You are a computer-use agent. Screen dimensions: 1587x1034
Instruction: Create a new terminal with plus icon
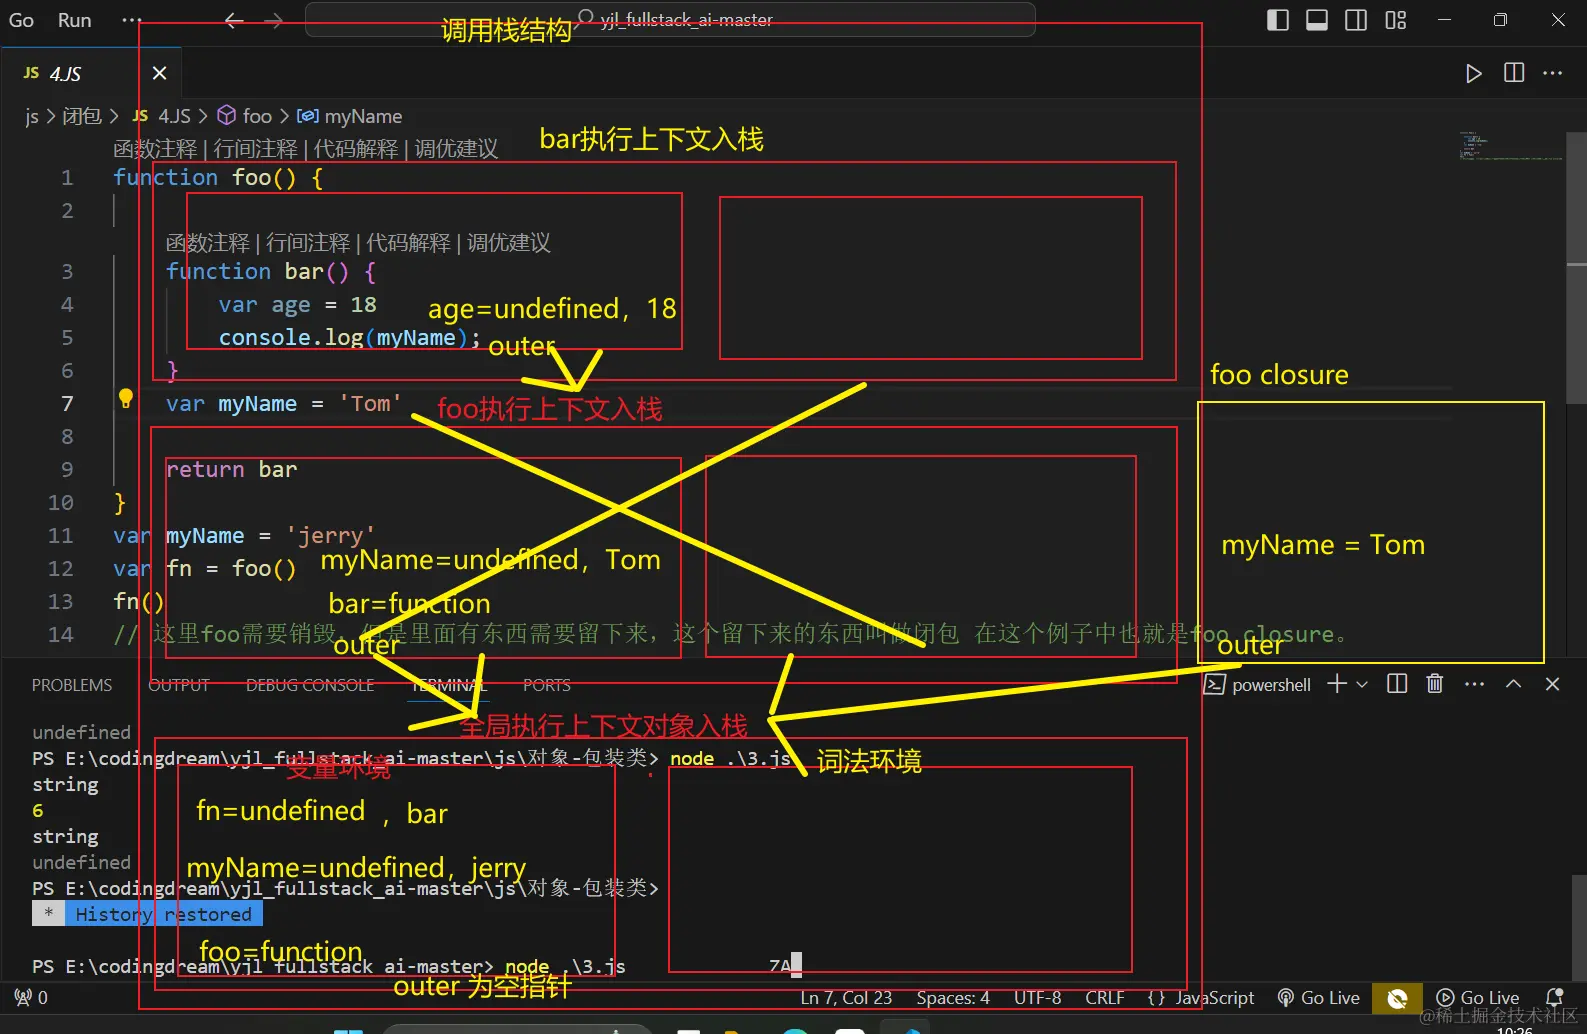click(x=1336, y=684)
